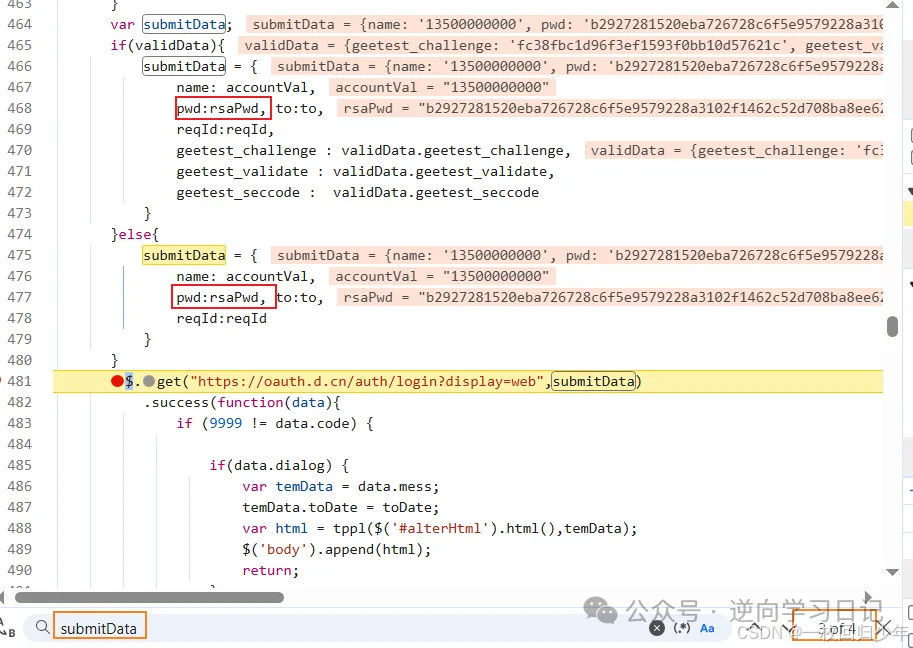The image size is (913, 648).
Task: Click the magnifier icon in search bar
Action: [x=43, y=628]
